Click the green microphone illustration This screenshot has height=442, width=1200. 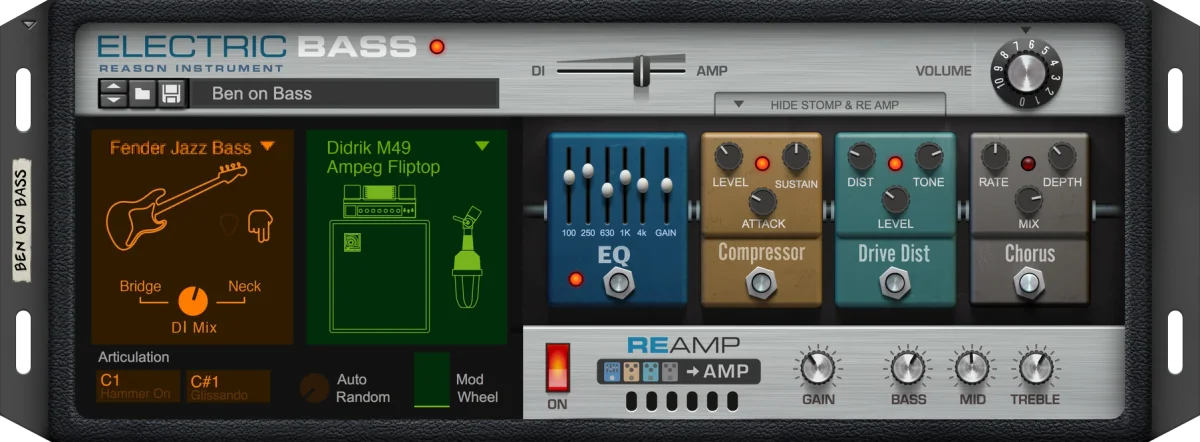[x=467, y=258]
